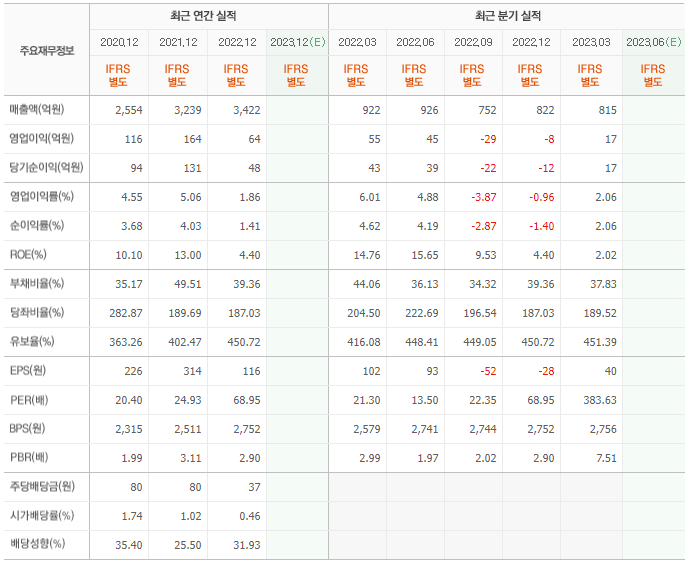Click the 'PBR(배)' row label

(29, 458)
